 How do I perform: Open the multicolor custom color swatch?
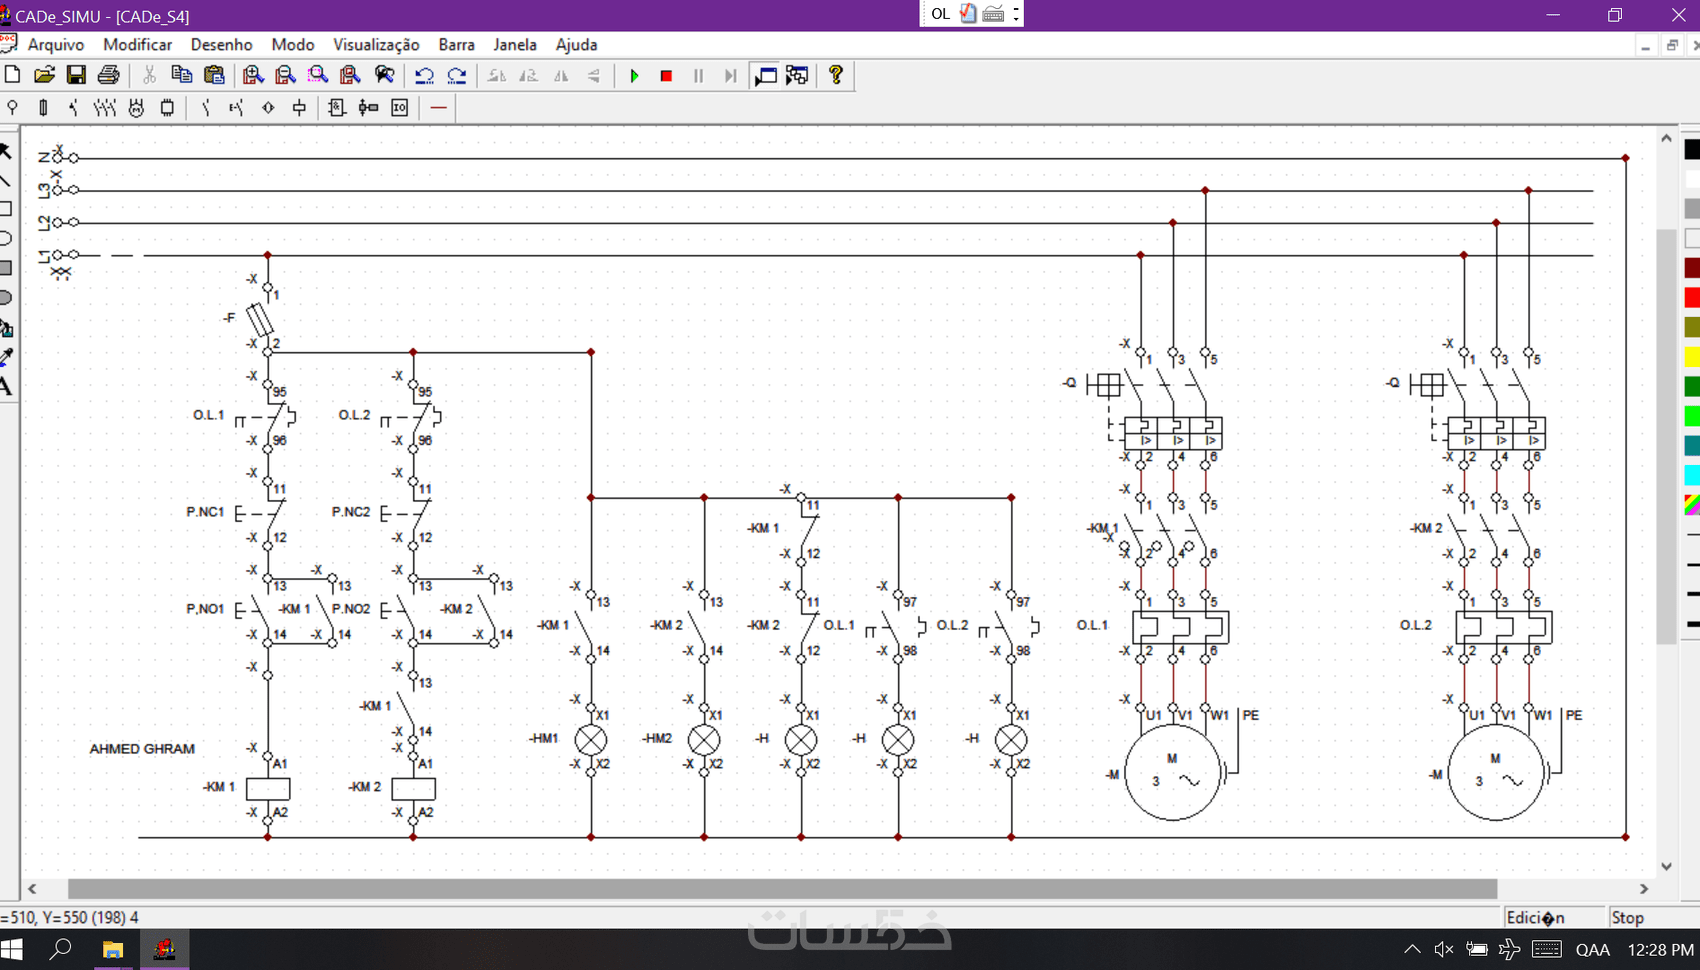tap(1692, 505)
